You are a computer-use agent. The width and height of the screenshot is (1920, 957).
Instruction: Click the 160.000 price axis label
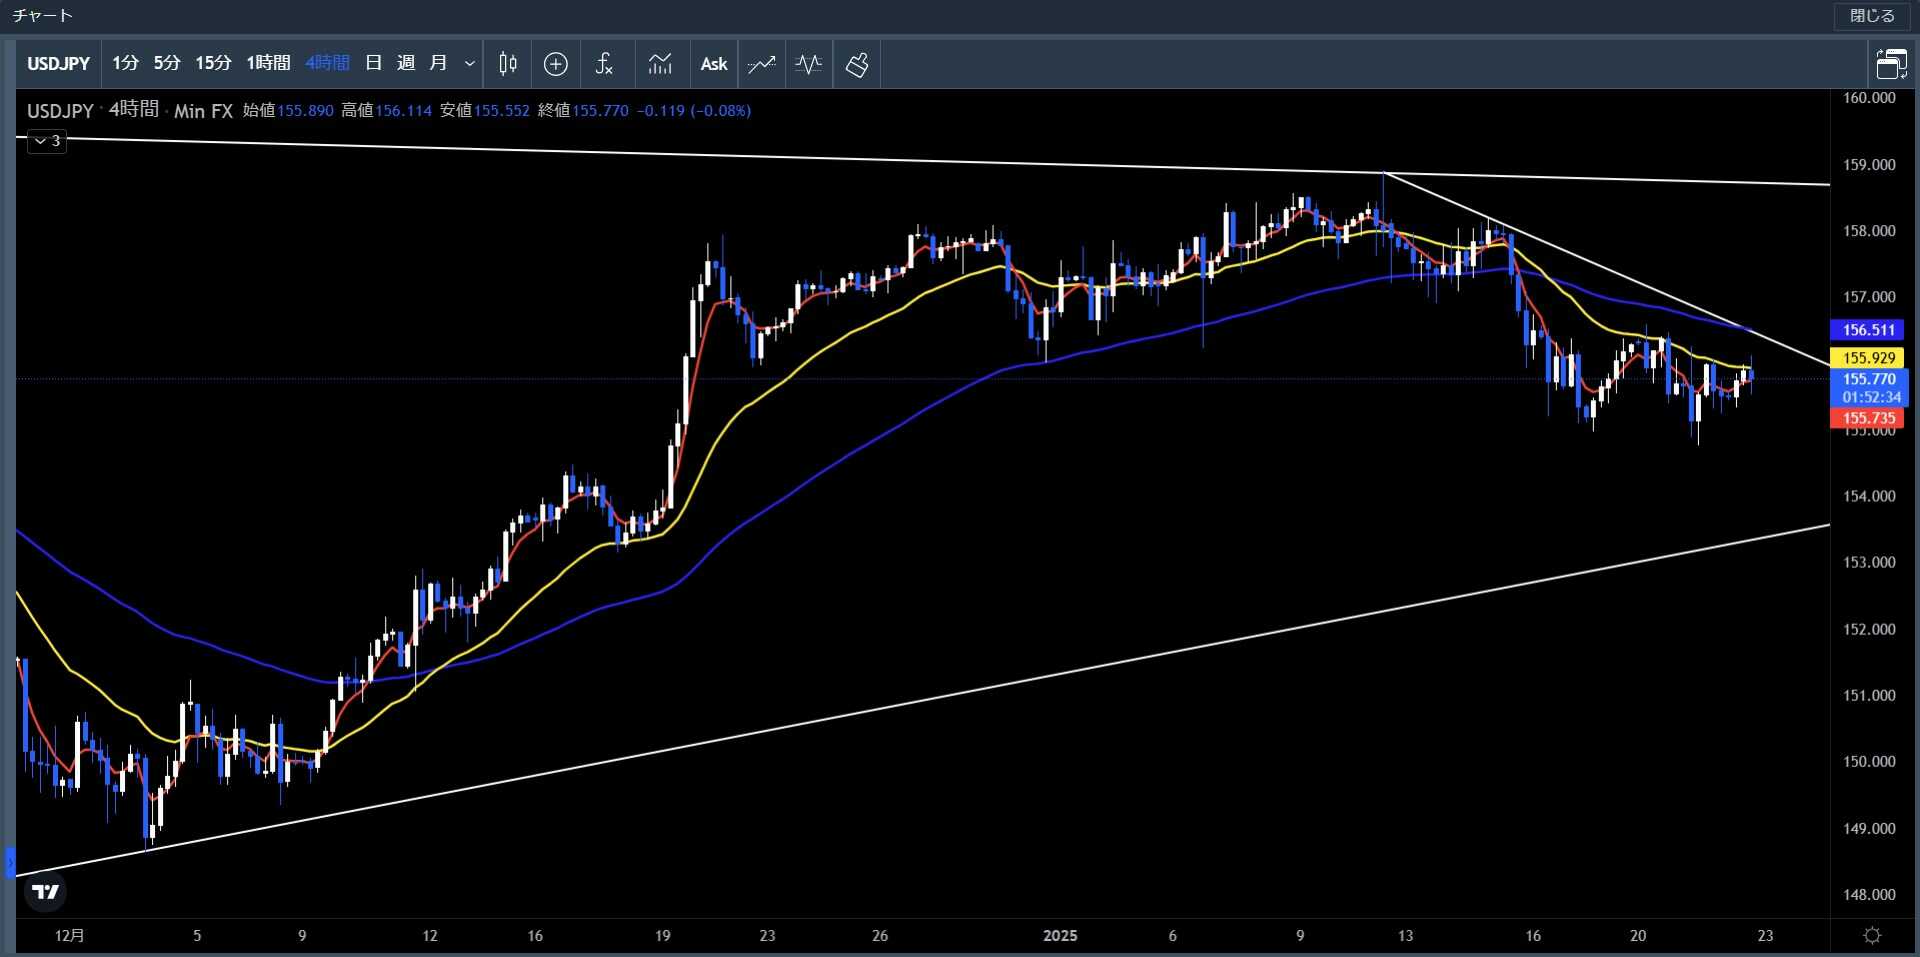pyautogui.click(x=1869, y=98)
